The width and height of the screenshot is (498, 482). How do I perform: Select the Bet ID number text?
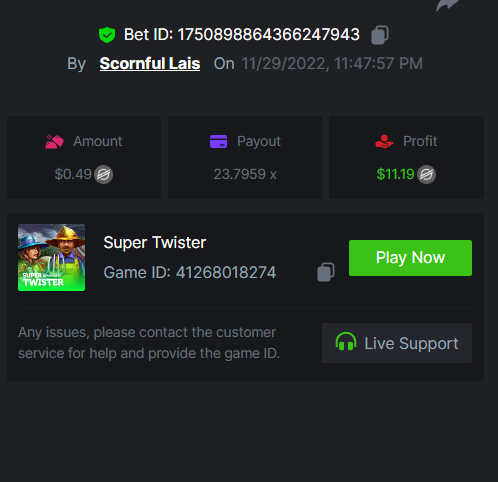coord(269,35)
